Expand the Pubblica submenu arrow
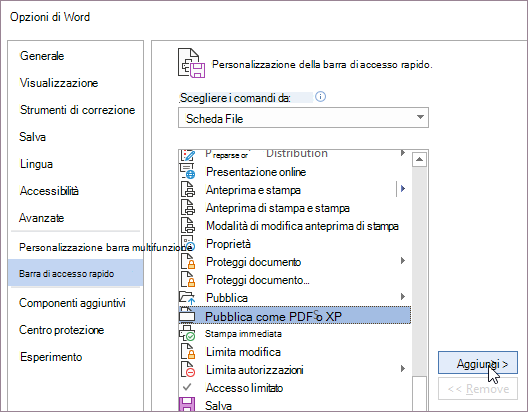This screenshot has width=528, height=412. 402,297
